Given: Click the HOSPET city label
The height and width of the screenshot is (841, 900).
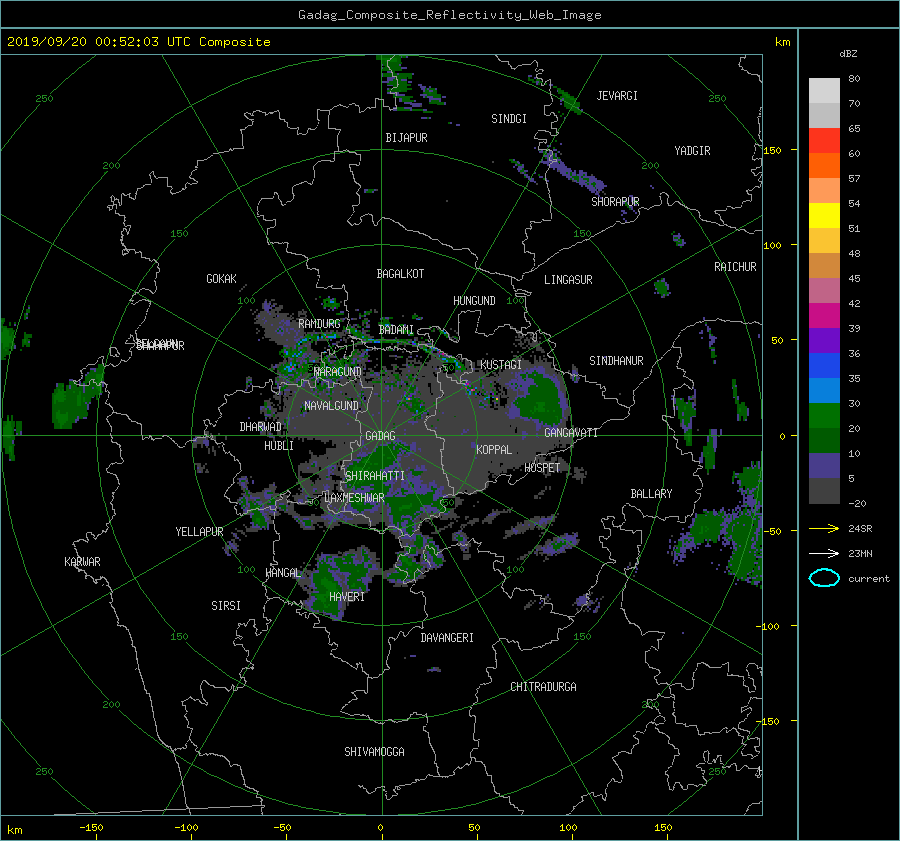Looking at the screenshot, I should click(542, 468).
